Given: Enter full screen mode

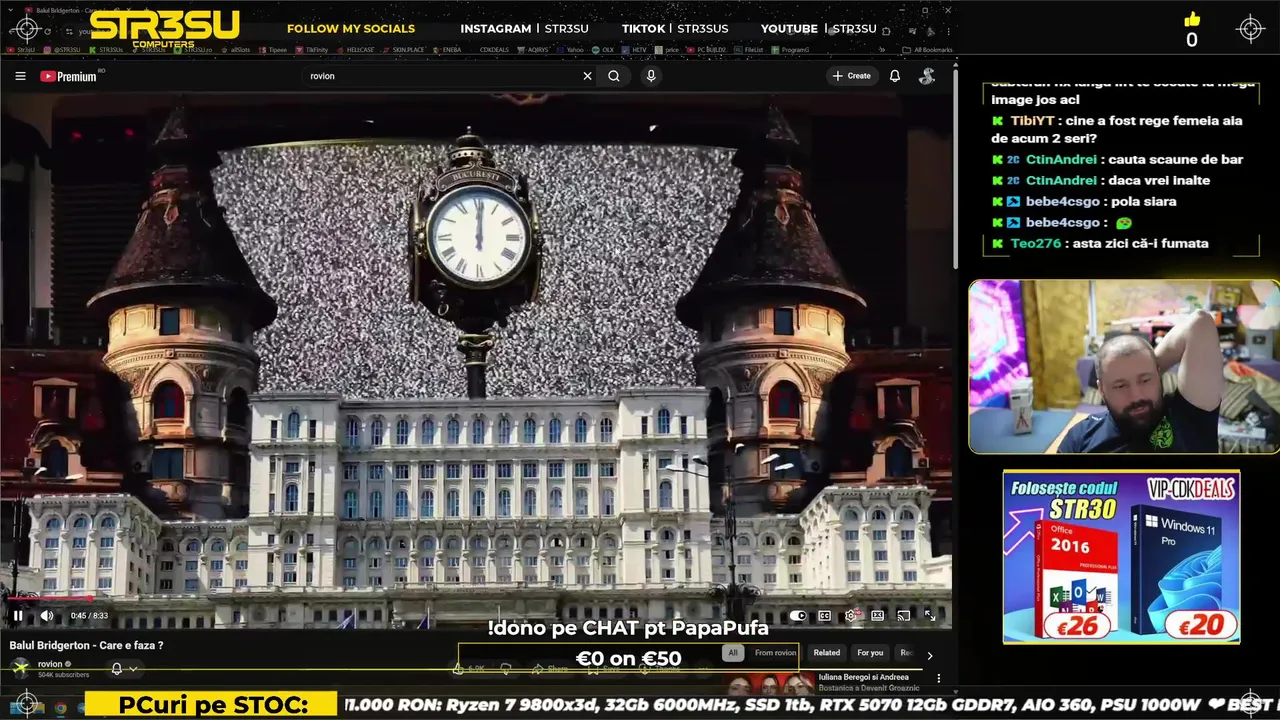Looking at the screenshot, I should tap(930, 616).
